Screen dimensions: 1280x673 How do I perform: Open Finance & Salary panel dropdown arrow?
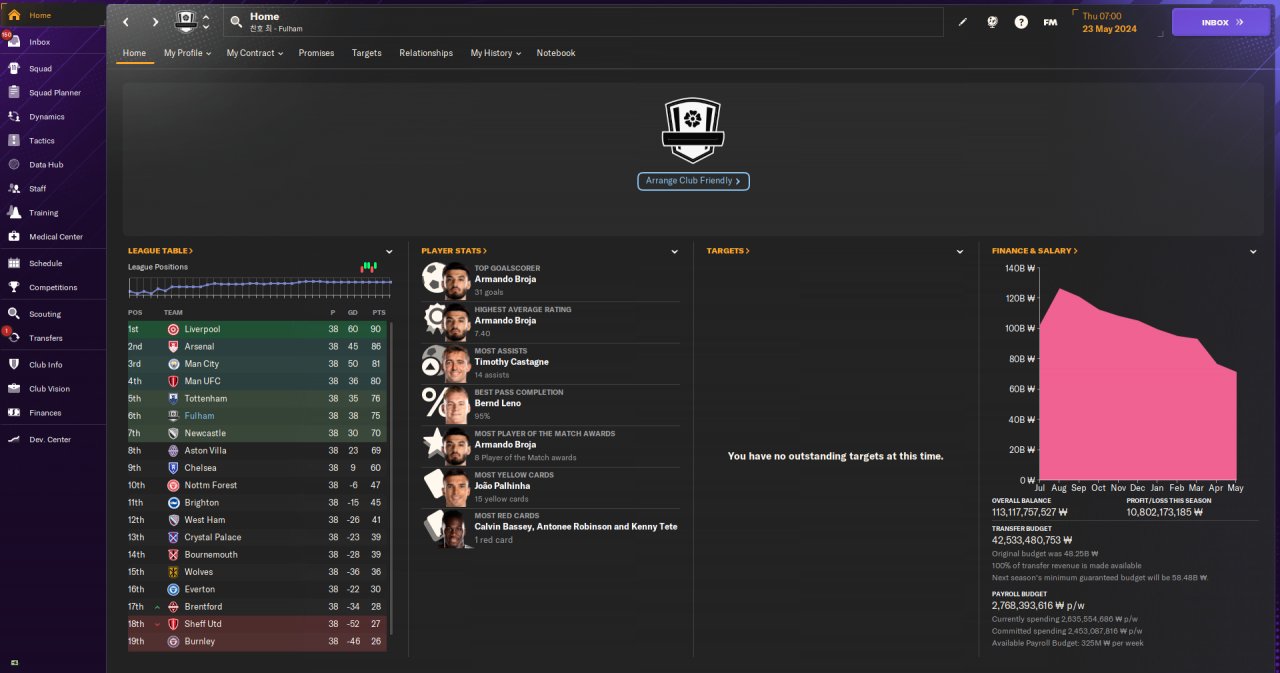1253,252
